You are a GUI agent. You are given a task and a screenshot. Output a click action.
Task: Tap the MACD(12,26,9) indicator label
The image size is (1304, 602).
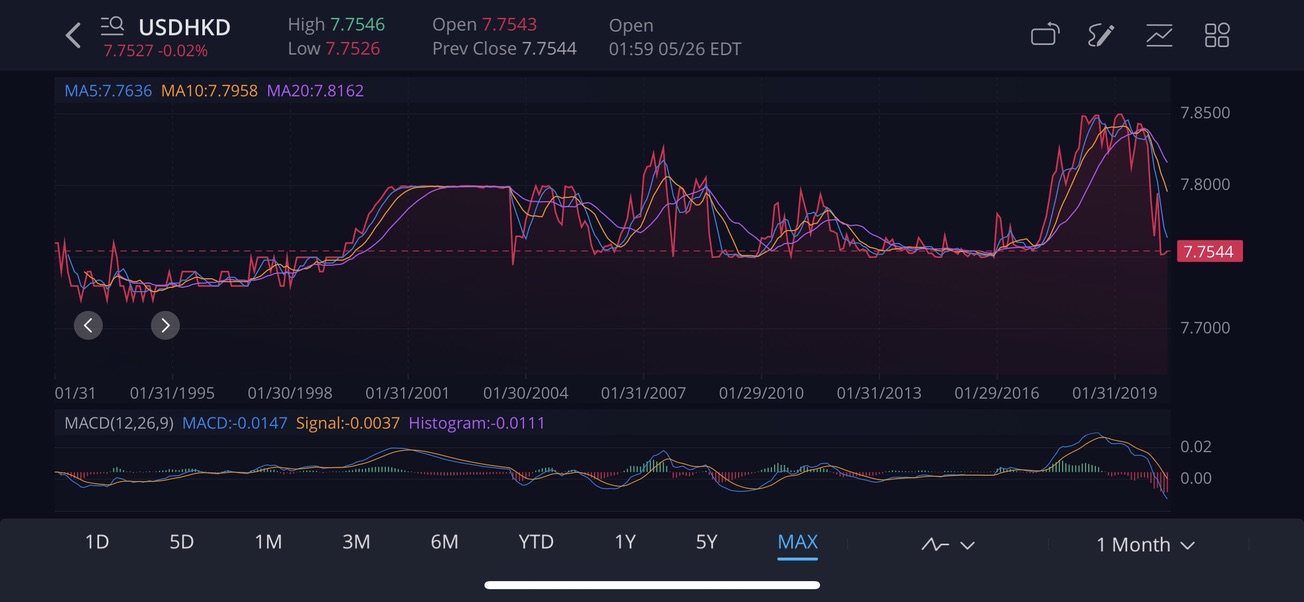118,423
